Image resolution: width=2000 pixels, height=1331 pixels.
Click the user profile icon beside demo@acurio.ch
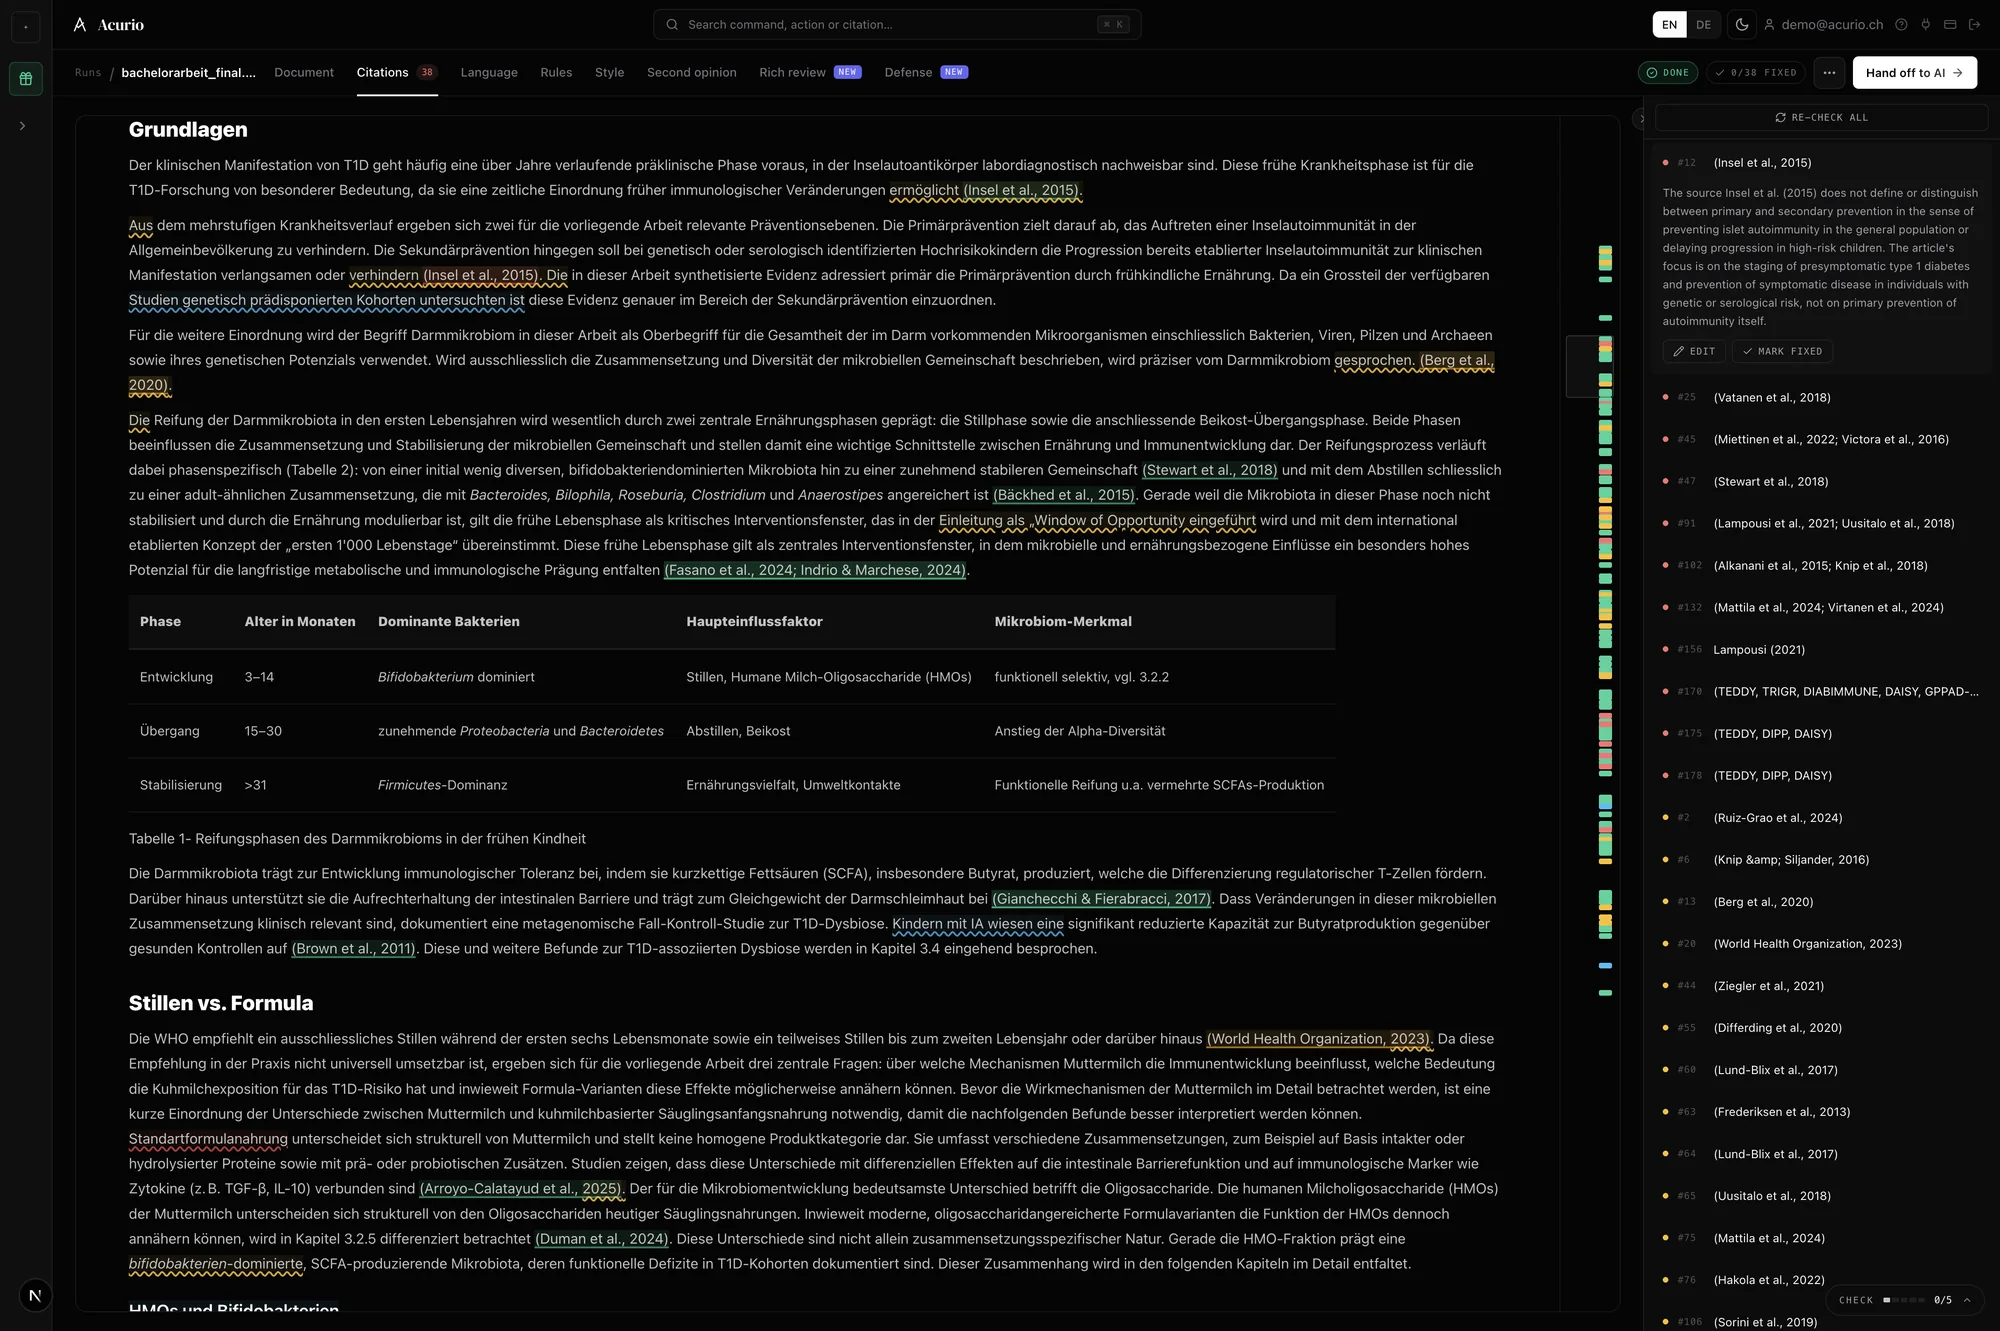(1769, 25)
